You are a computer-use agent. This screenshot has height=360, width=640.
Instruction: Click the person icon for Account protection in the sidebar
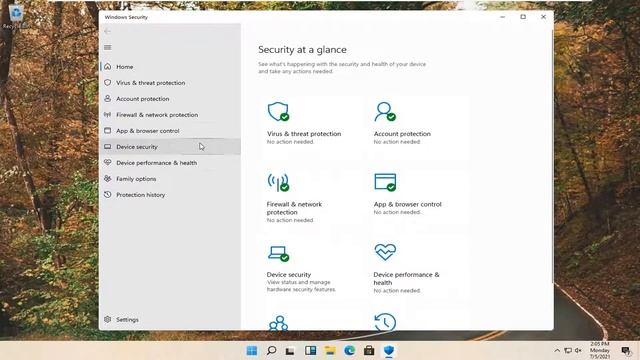pyautogui.click(x=108, y=98)
